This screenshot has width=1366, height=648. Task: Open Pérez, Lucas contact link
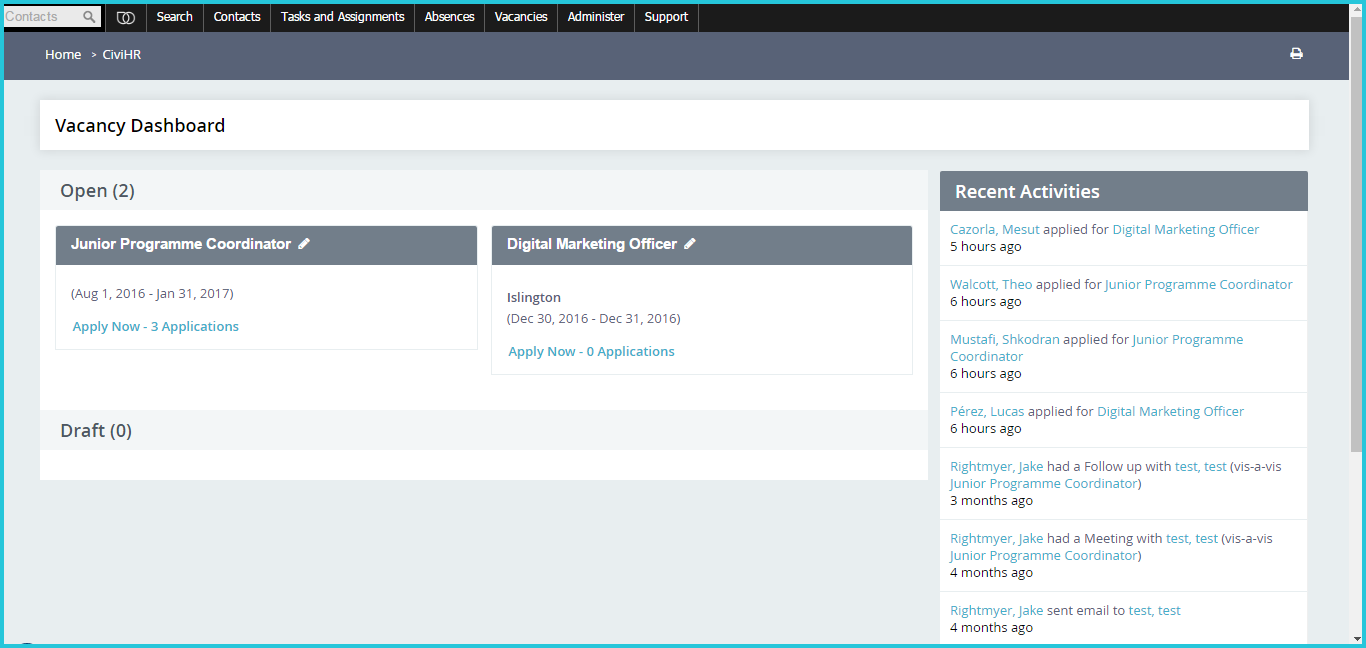[987, 412]
